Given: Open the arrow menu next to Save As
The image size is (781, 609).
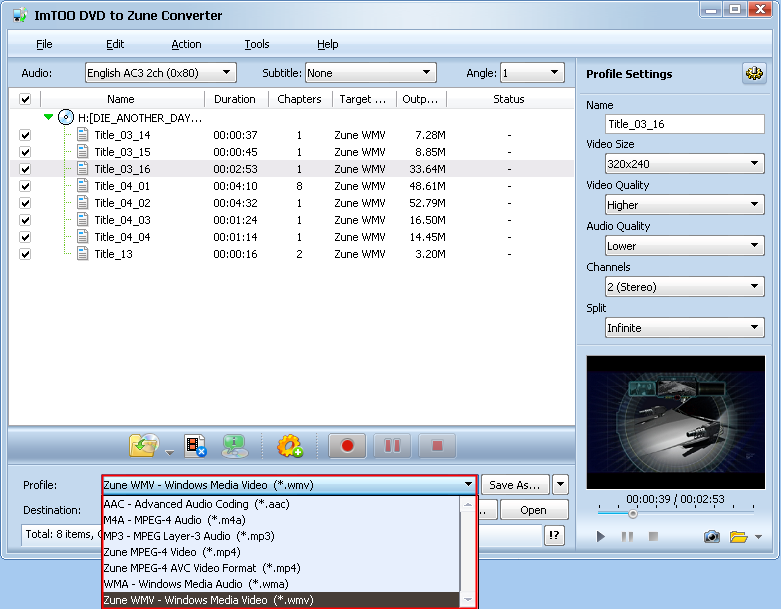Looking at the screenshot, I should pos(560,485).
